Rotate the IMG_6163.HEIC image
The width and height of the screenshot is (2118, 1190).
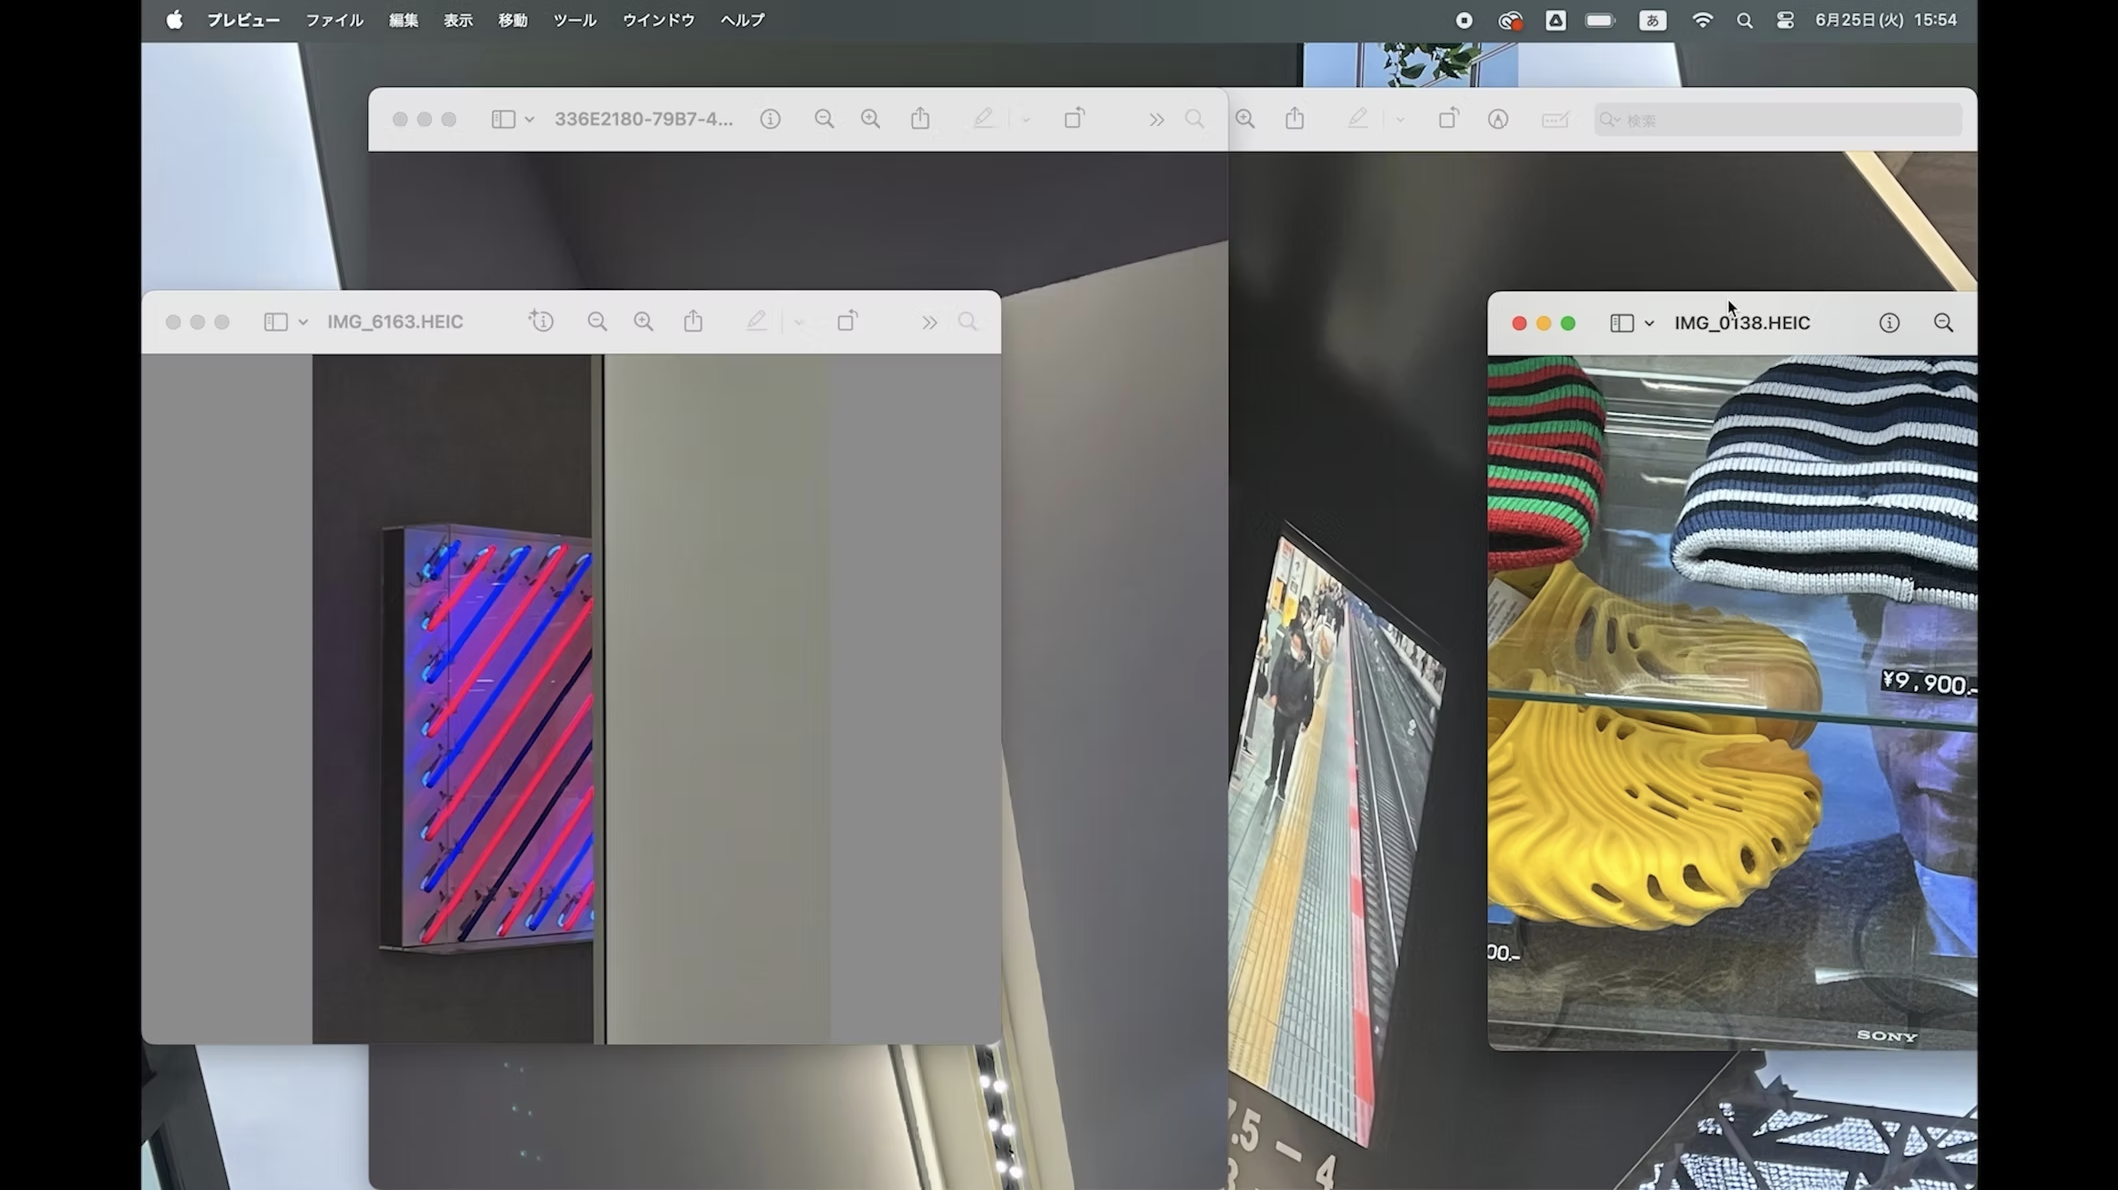[847, 322]
